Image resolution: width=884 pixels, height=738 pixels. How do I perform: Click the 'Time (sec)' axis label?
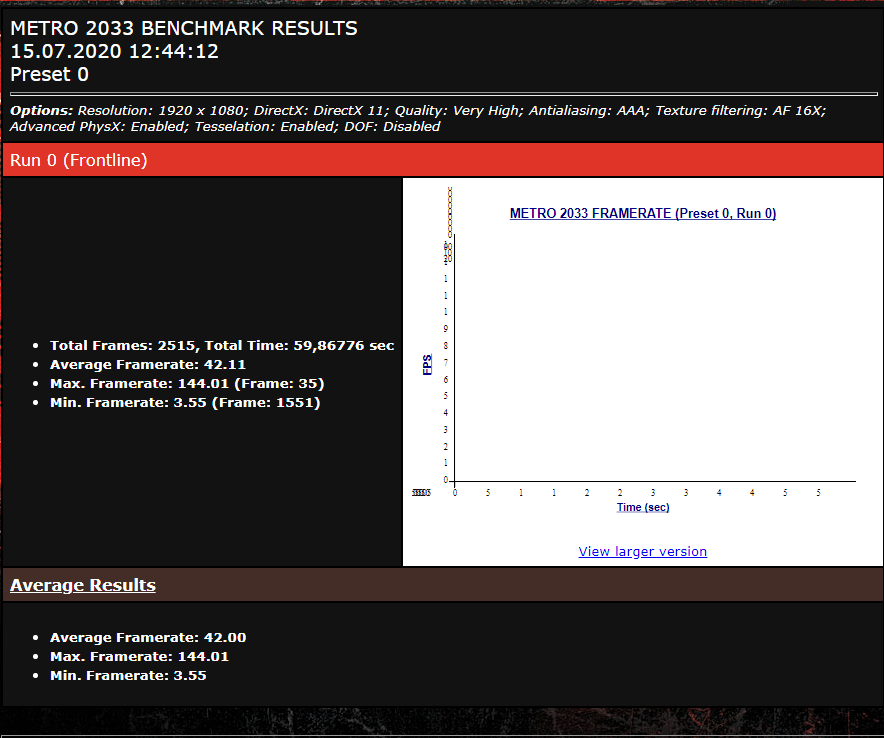point(643,507)
